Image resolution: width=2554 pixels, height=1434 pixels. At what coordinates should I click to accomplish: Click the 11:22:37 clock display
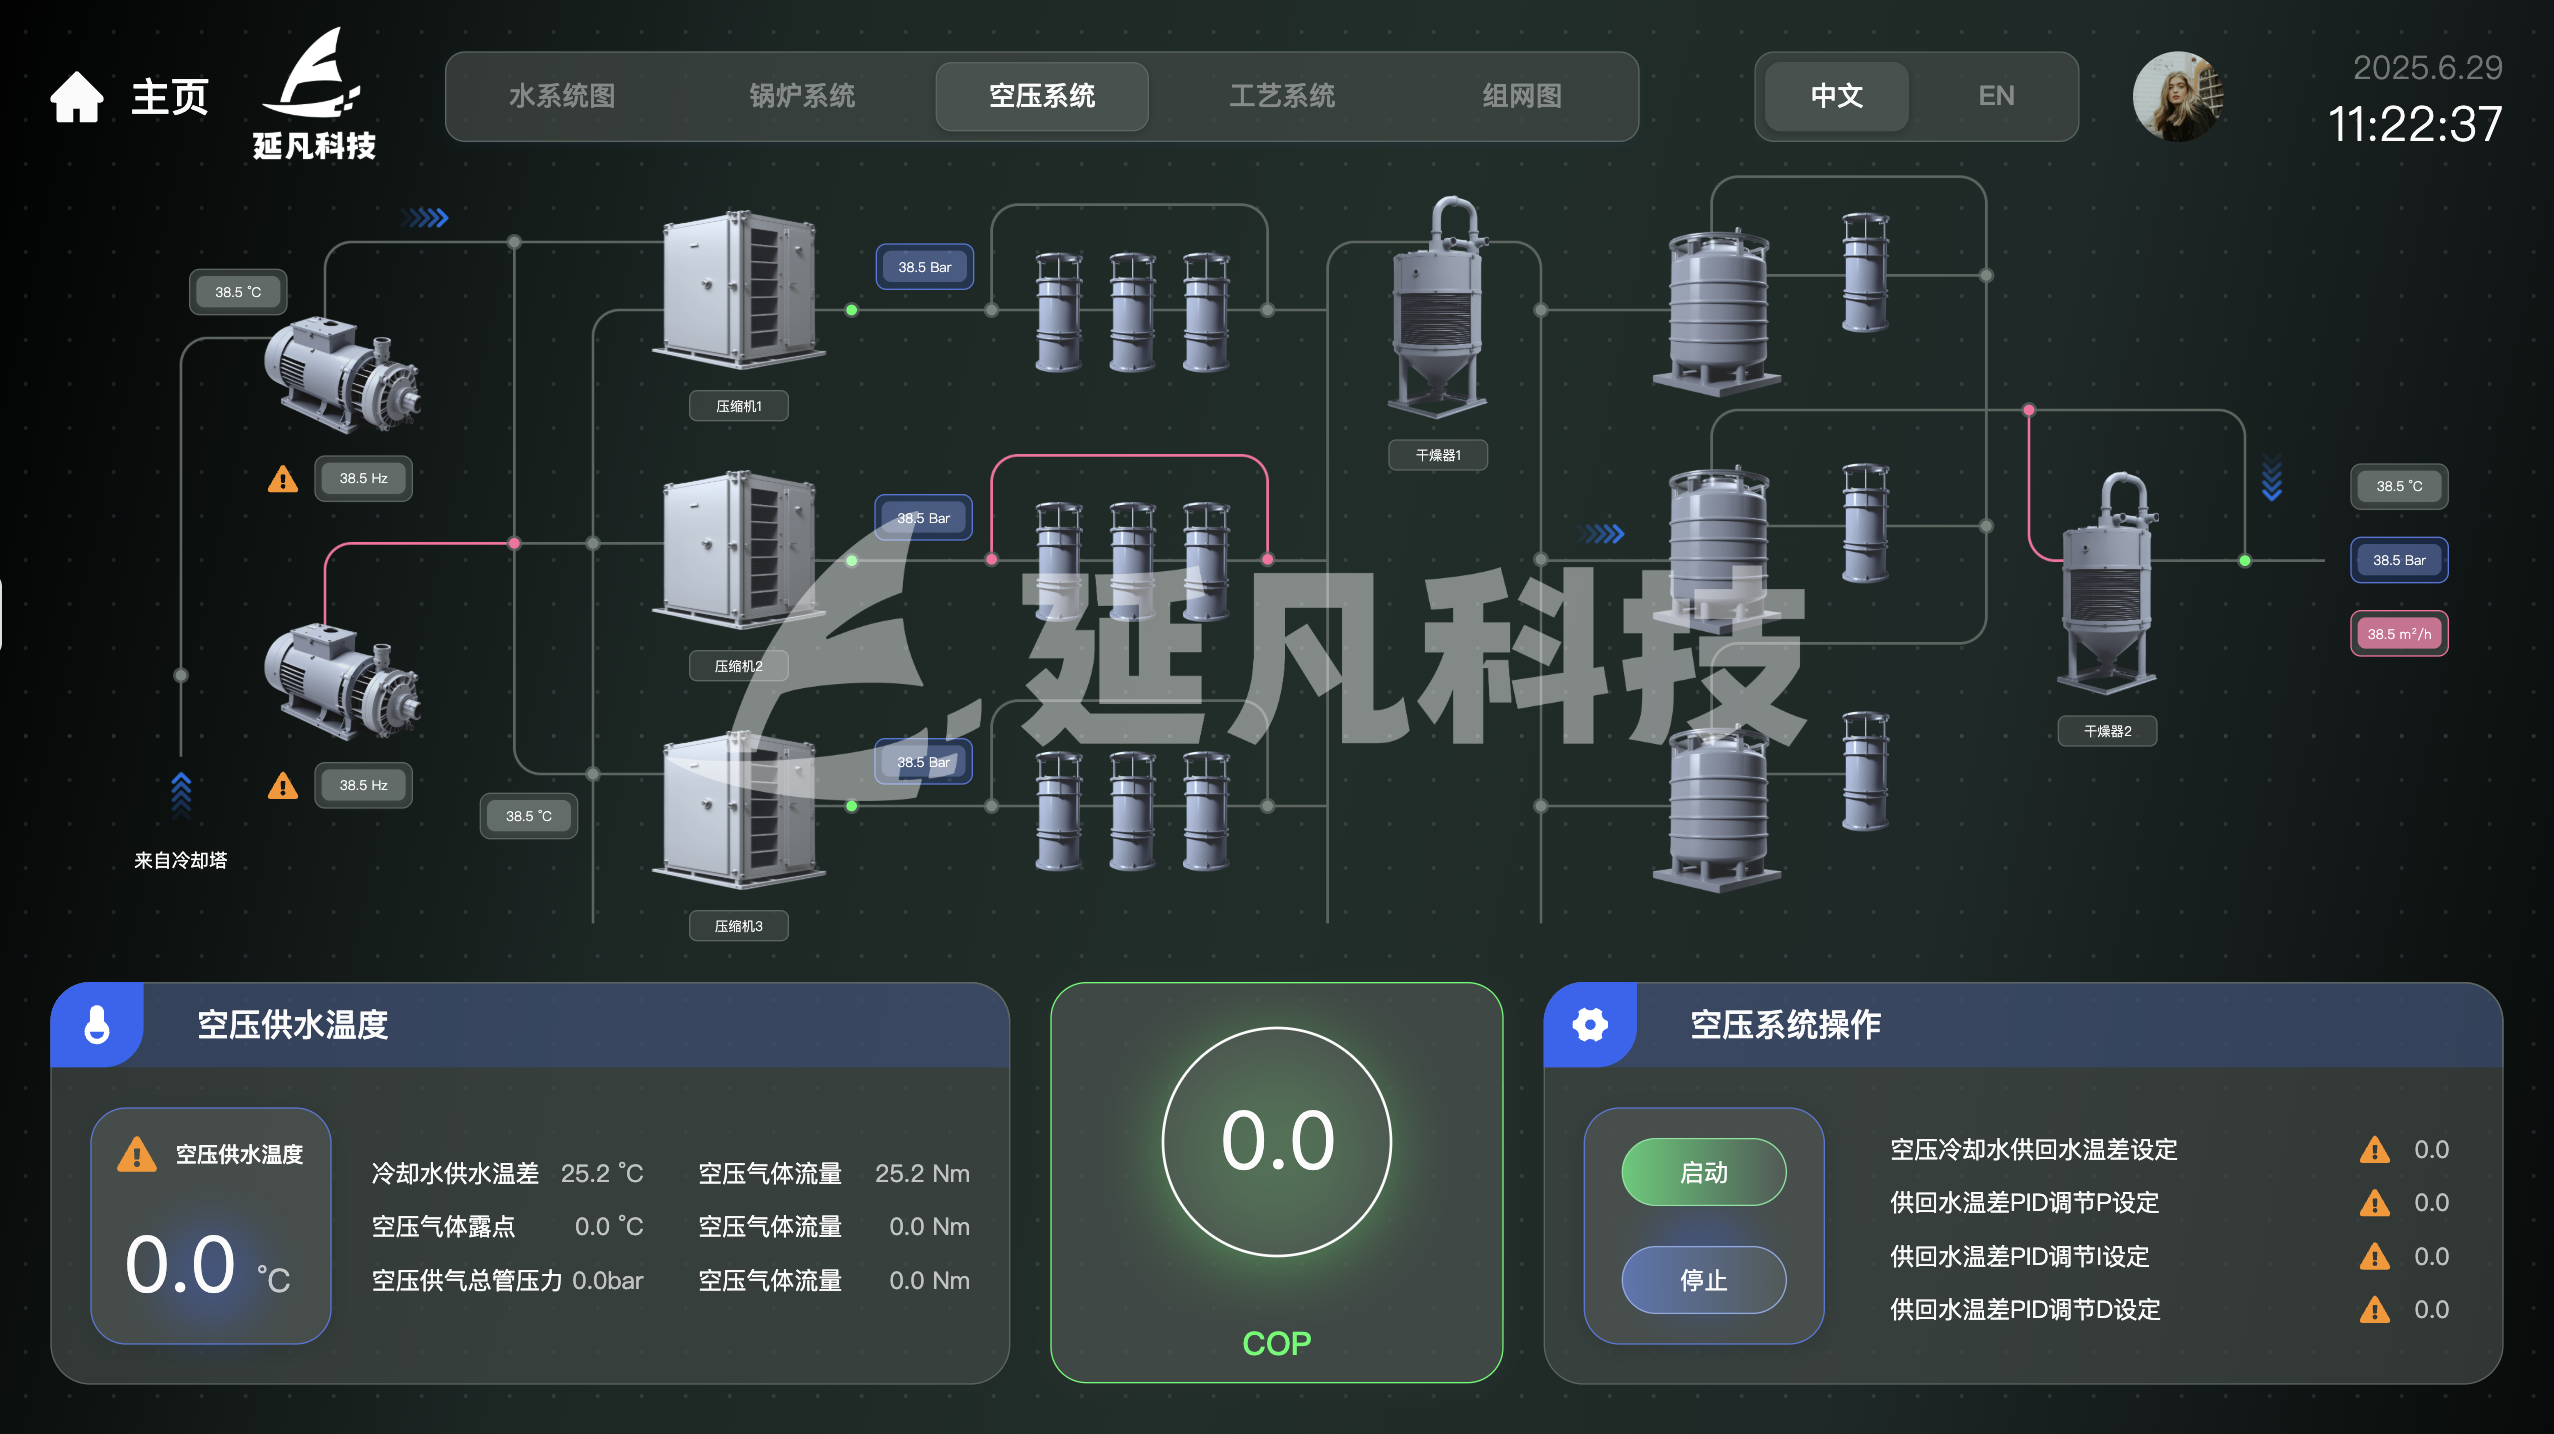2414,124
